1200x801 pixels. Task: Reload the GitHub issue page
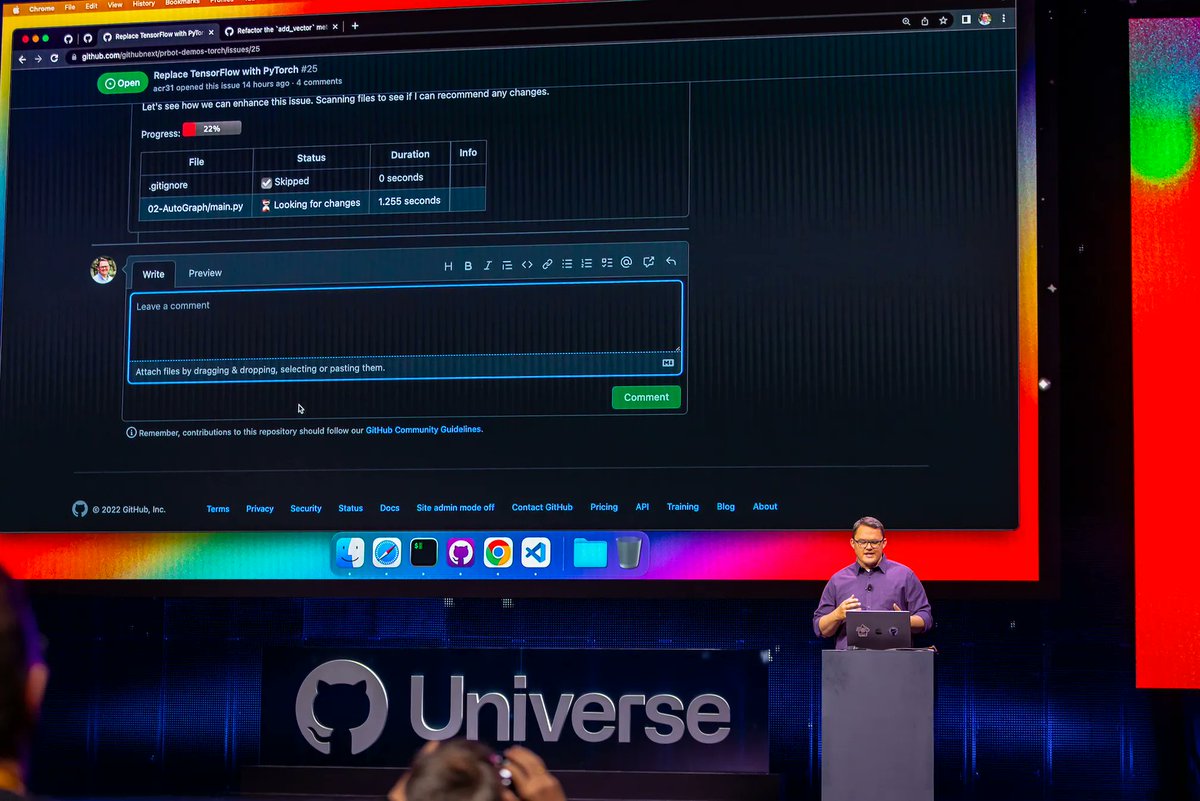coord(54,58)
